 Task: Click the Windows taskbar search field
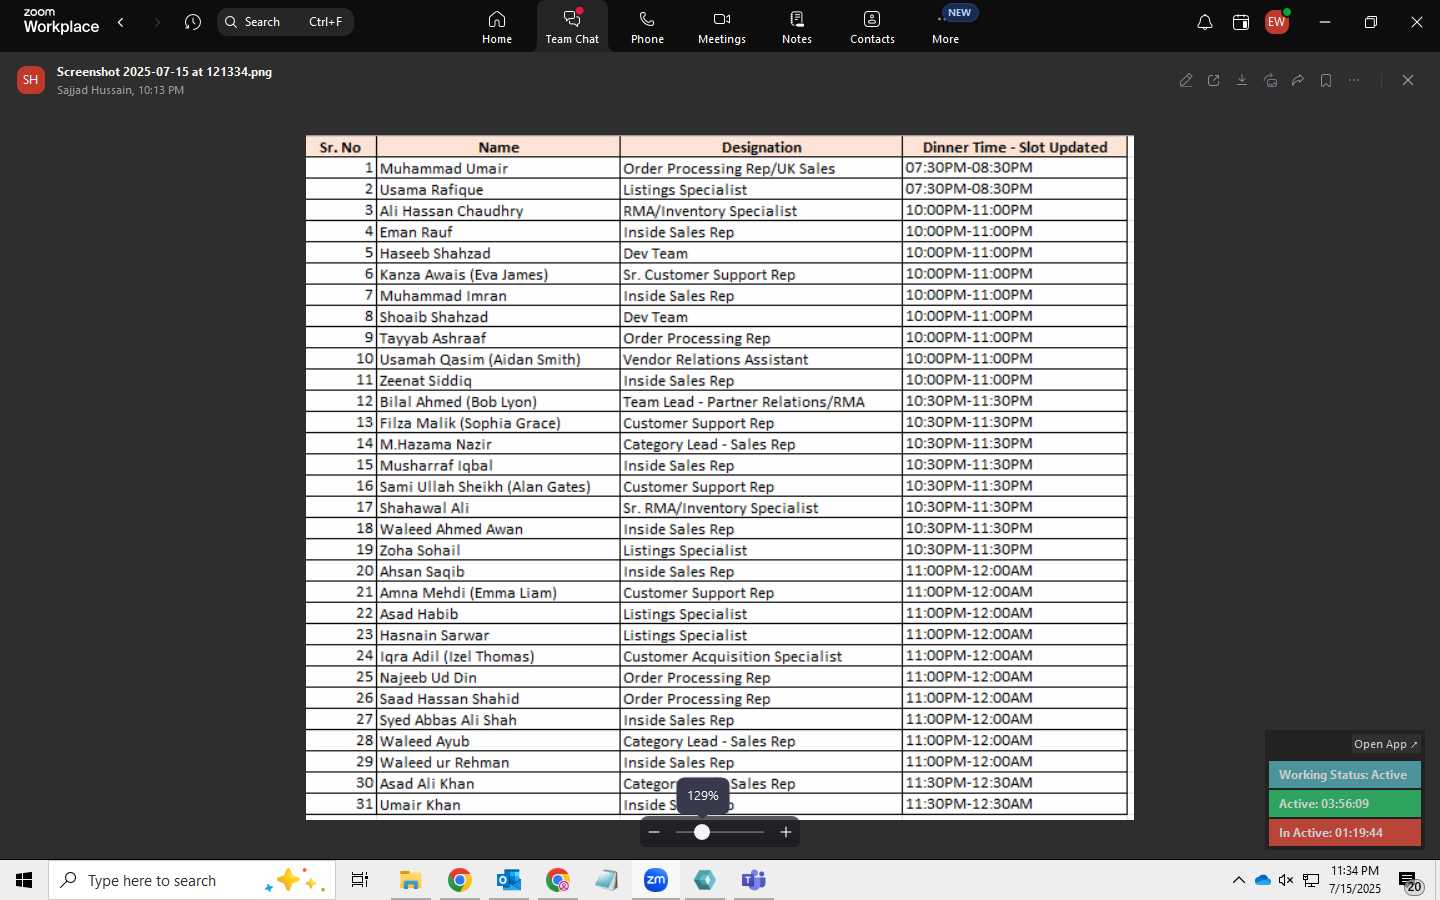click(x=192, y=880)
